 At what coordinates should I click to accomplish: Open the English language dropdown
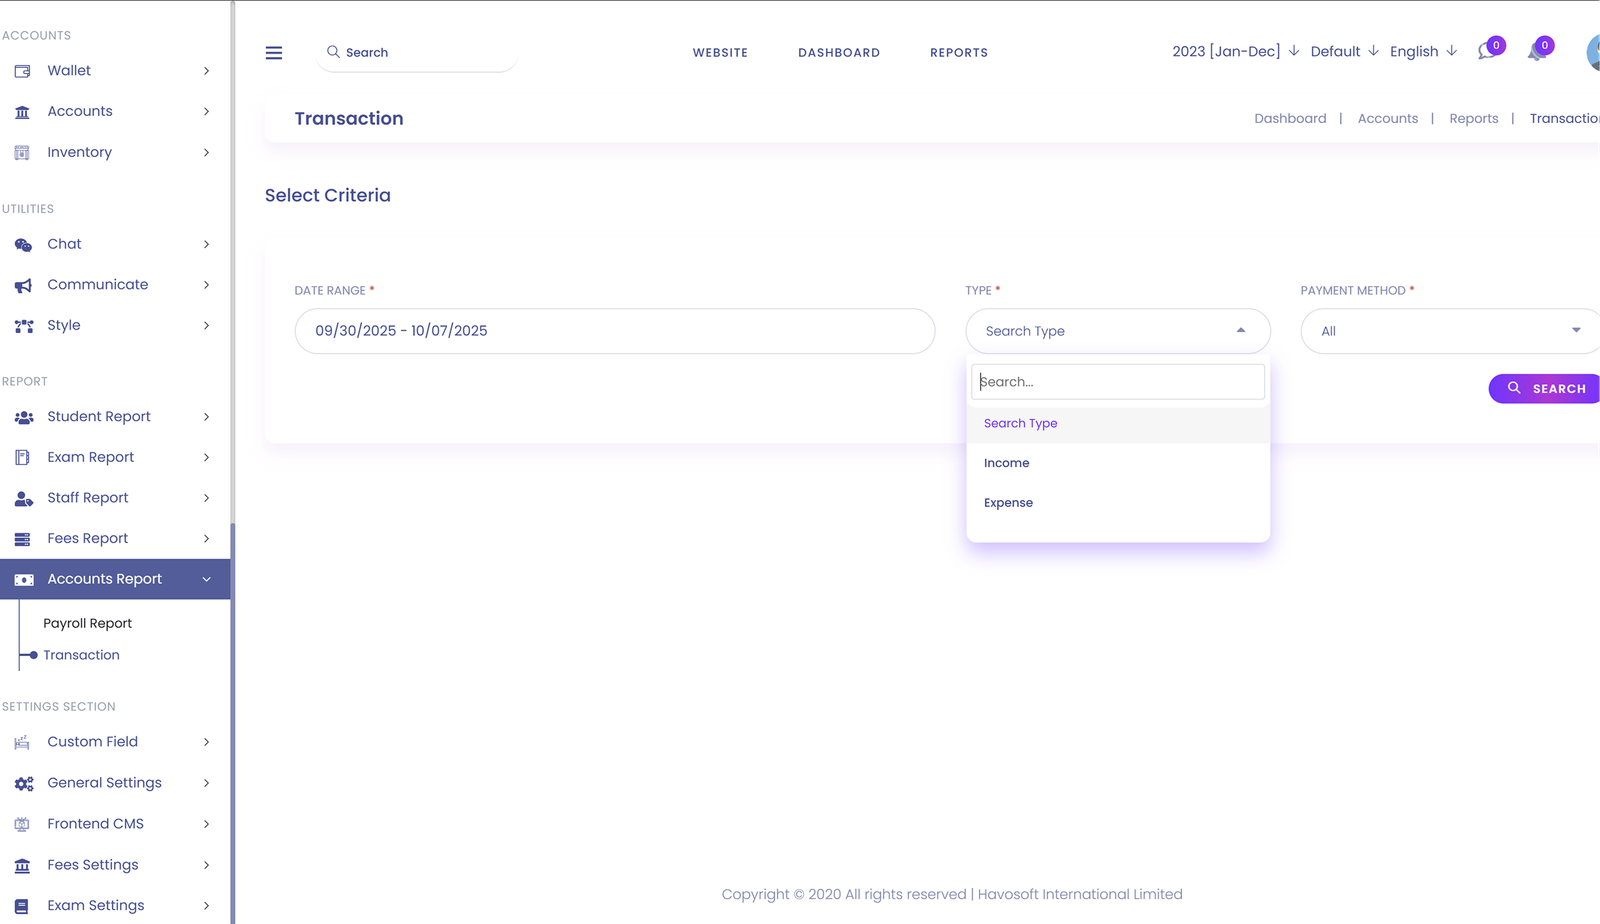click(x=1422, y=52)
